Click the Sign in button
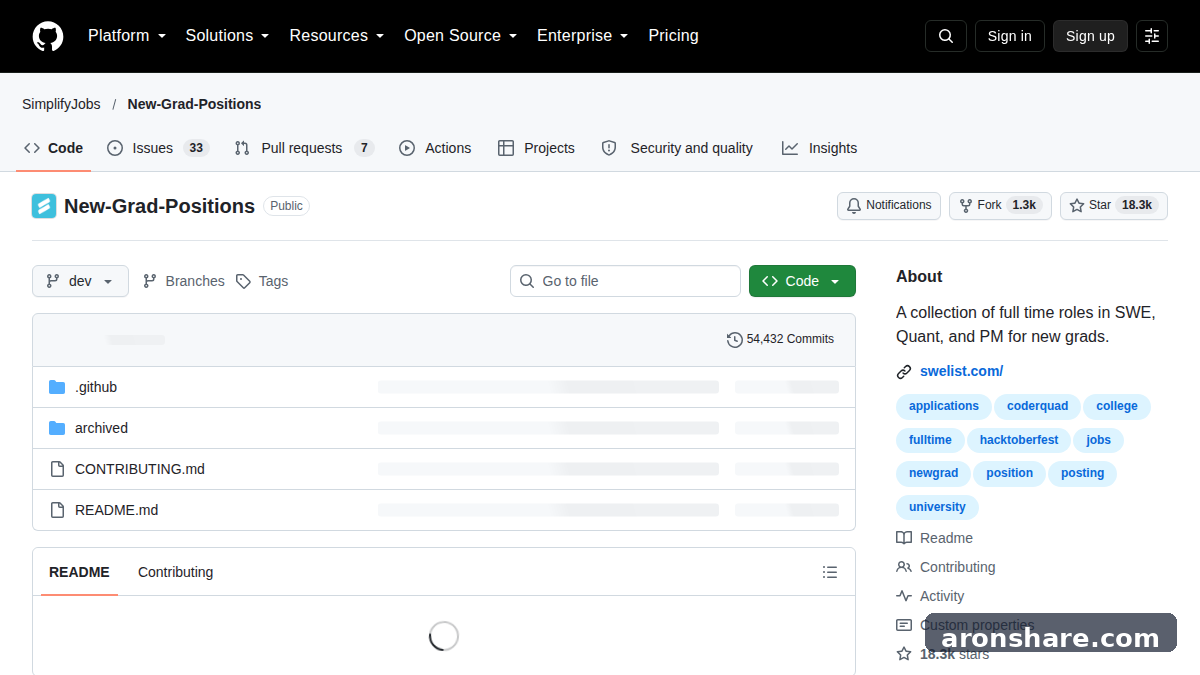Image resolution: width=1200 pixels, height=675 pixels. tap(1010, 36)
